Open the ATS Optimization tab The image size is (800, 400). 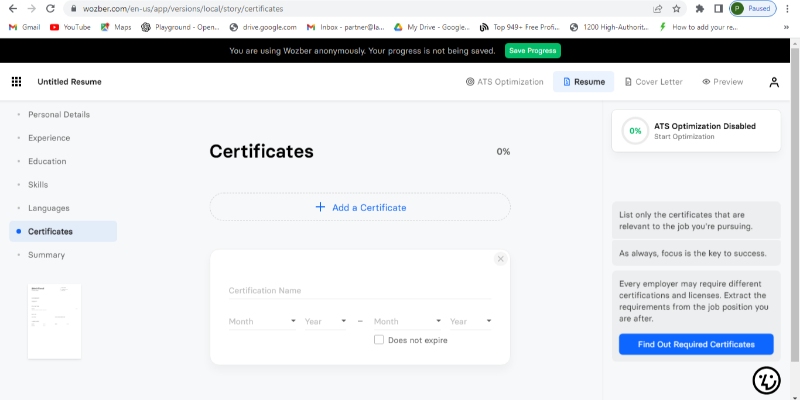point(505,82)
